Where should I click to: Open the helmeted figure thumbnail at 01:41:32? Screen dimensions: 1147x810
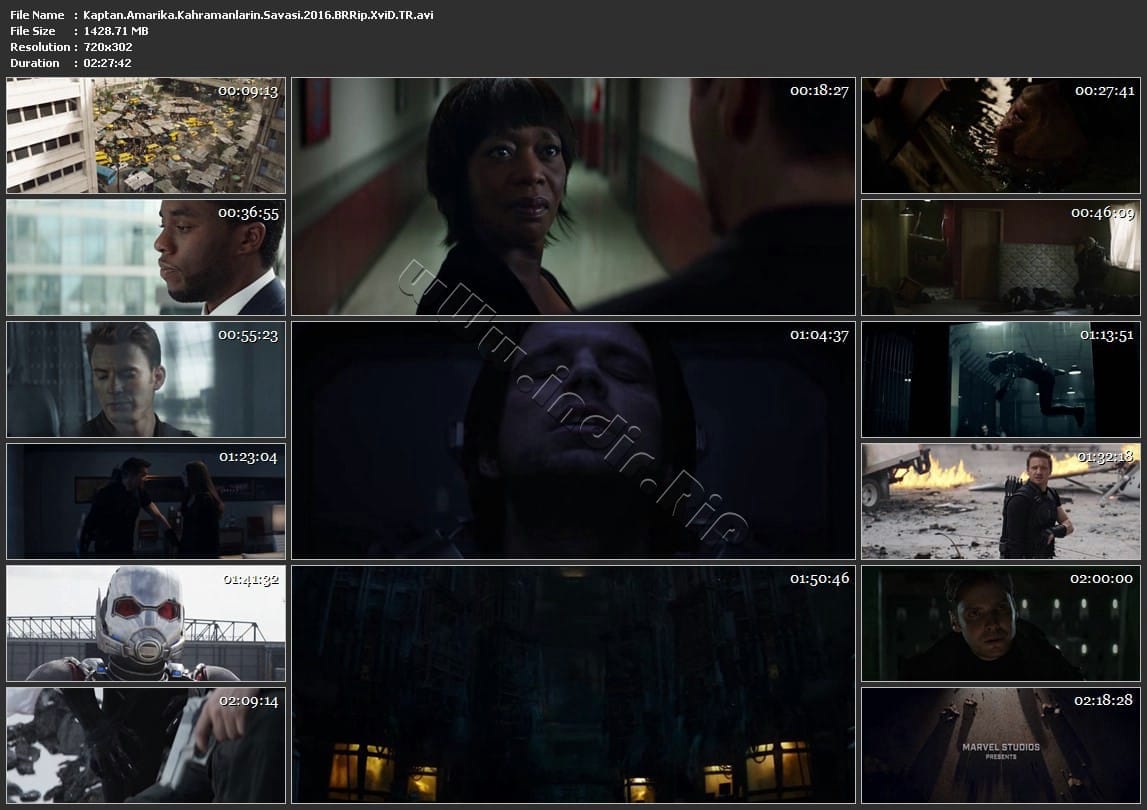pos(146,623)
